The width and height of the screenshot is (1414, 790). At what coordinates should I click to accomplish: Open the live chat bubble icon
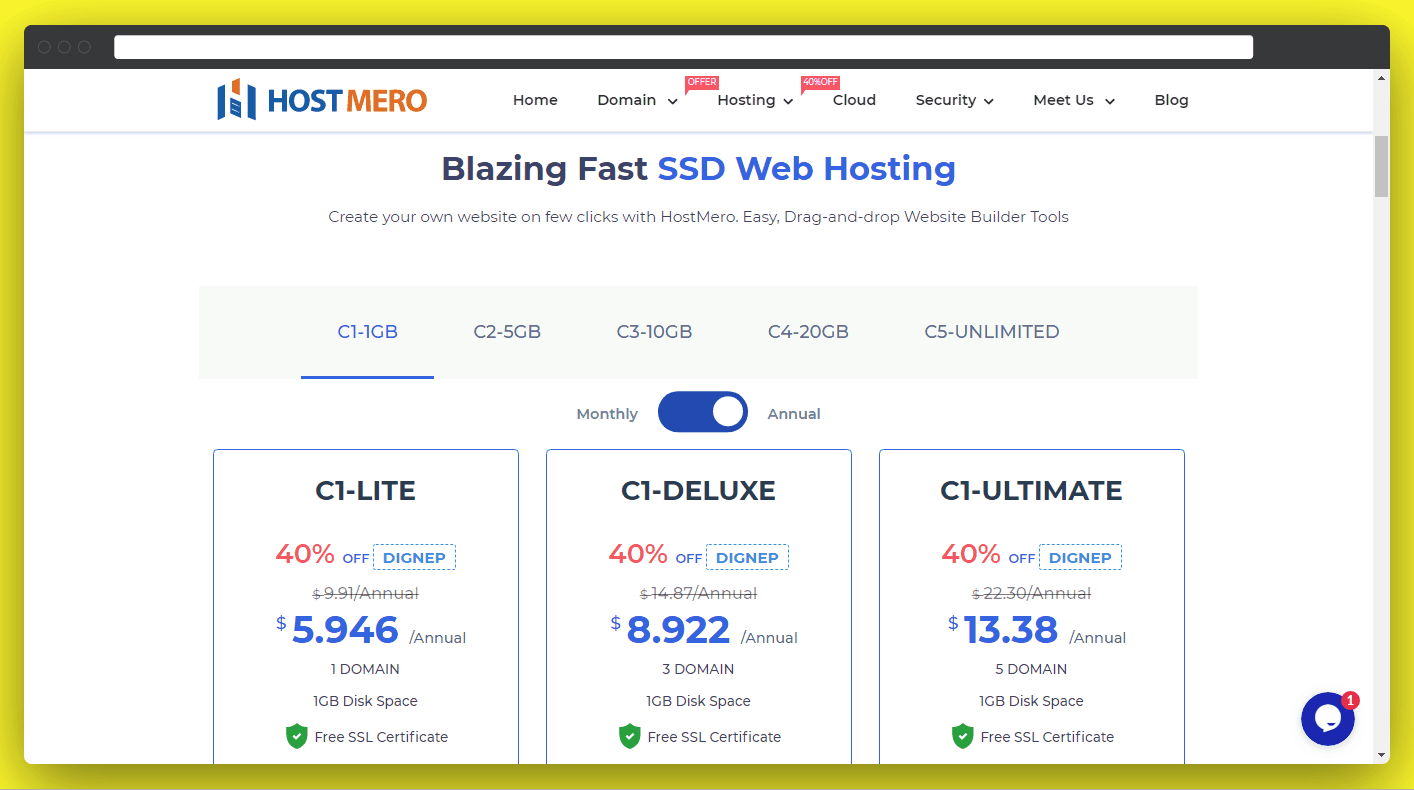[1327, 719]
